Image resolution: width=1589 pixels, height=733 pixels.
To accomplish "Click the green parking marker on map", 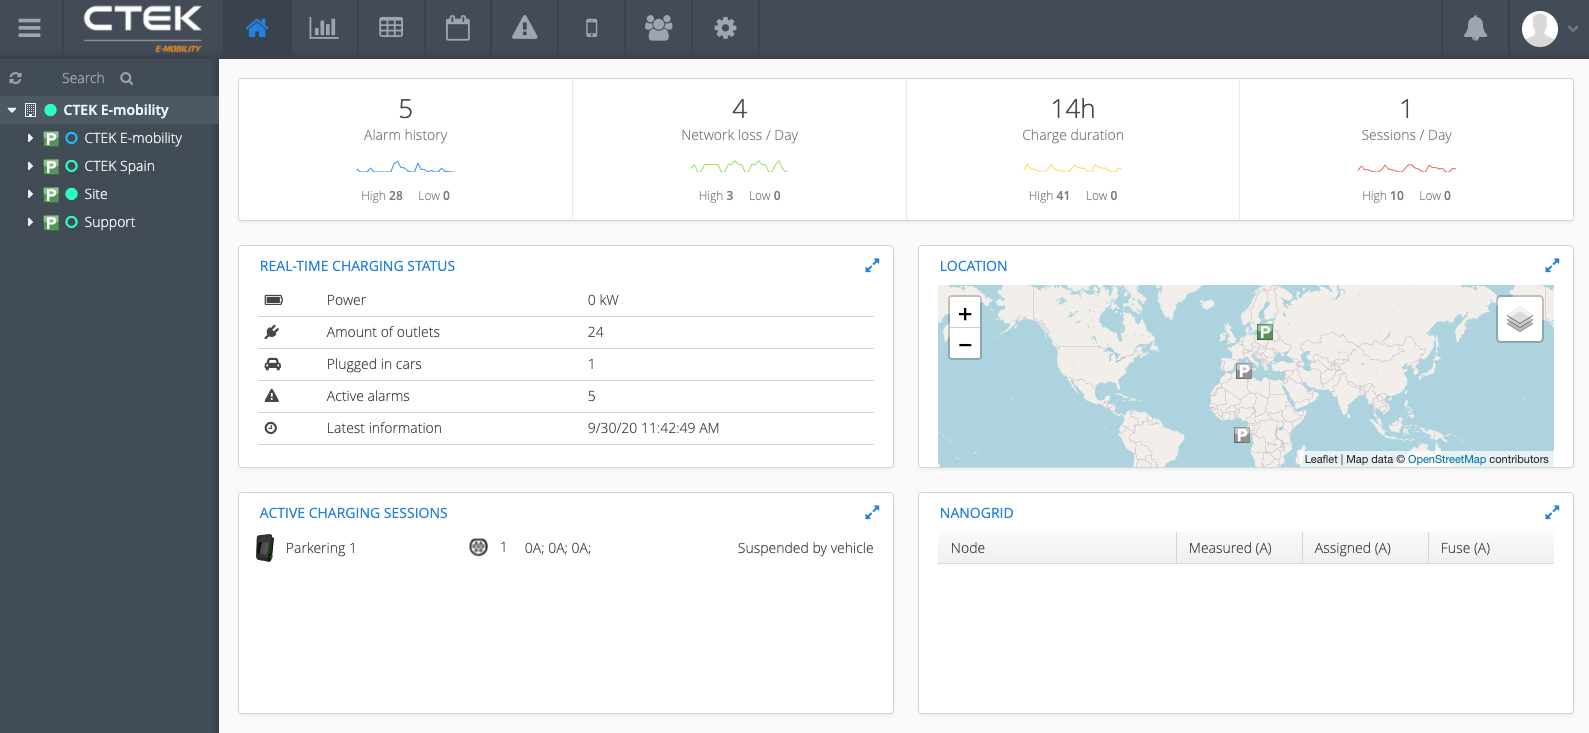I will coord(1265,332).
